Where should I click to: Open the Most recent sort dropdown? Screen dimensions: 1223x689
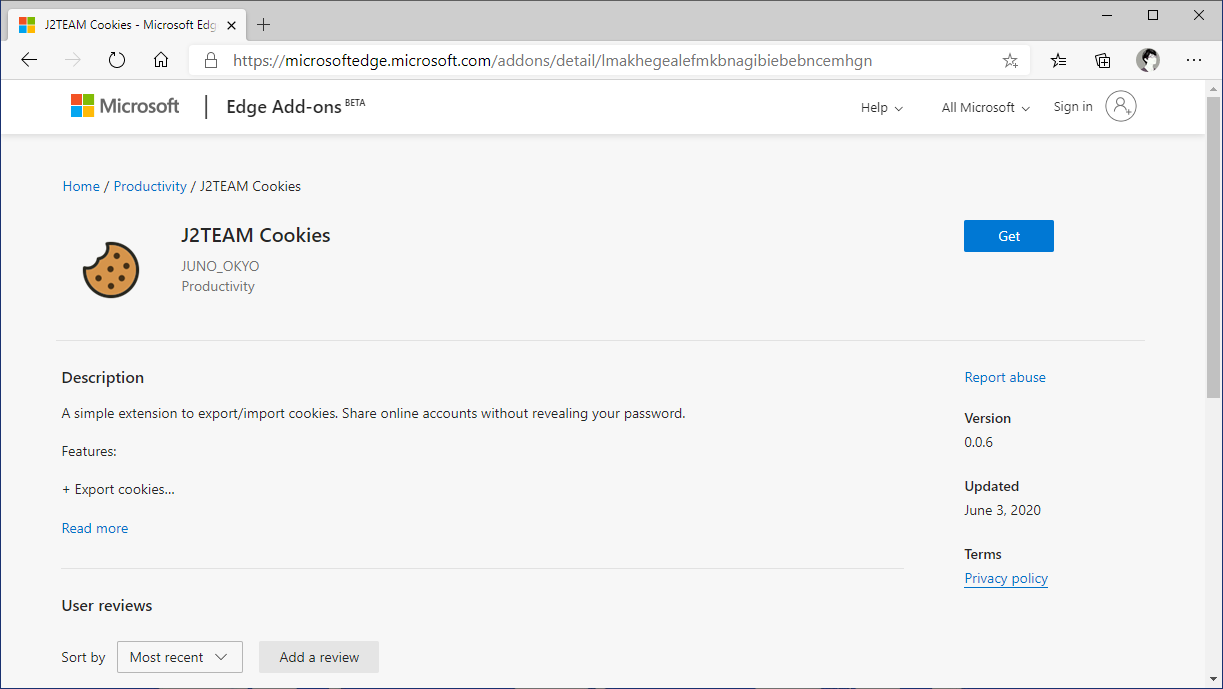[179, 657]
